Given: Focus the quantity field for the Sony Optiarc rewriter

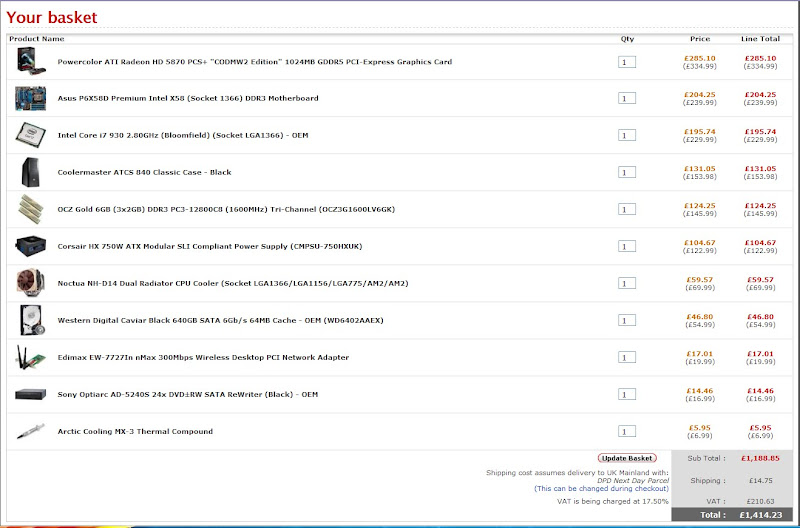Looking at the screenshot, I should (627, 394).
